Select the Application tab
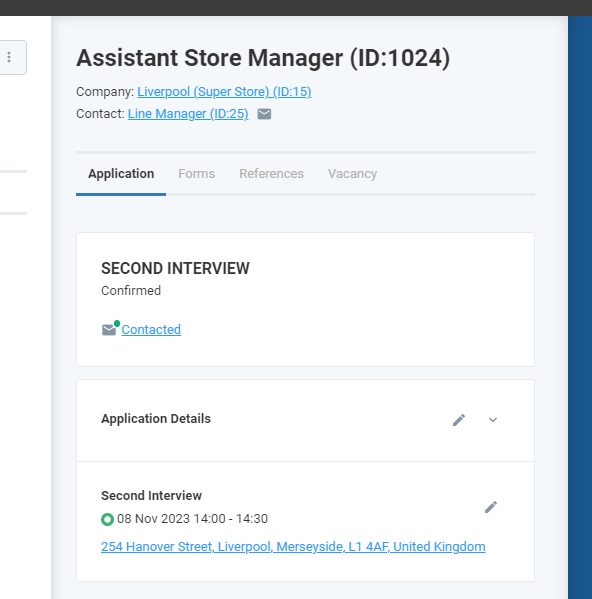The height and width of the screenshot is (599, 592). coord(121,174)
